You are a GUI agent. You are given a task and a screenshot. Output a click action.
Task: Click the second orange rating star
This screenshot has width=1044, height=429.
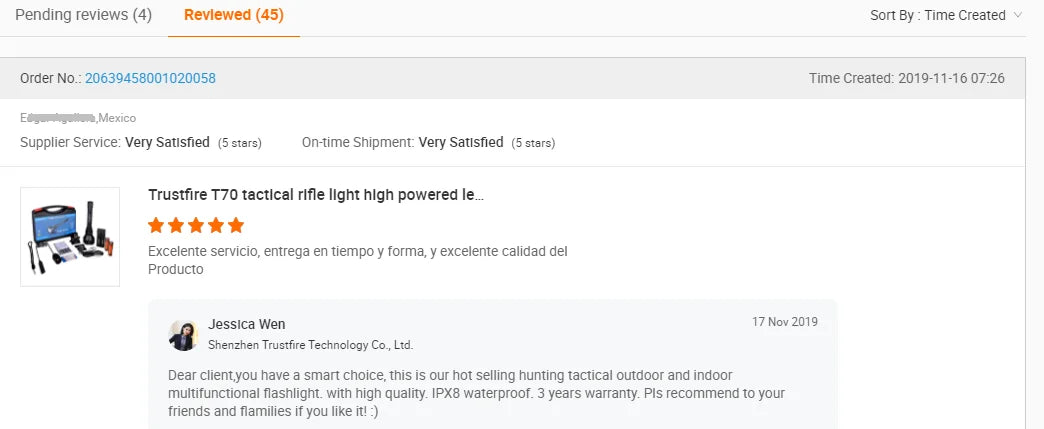pos(176,225)
